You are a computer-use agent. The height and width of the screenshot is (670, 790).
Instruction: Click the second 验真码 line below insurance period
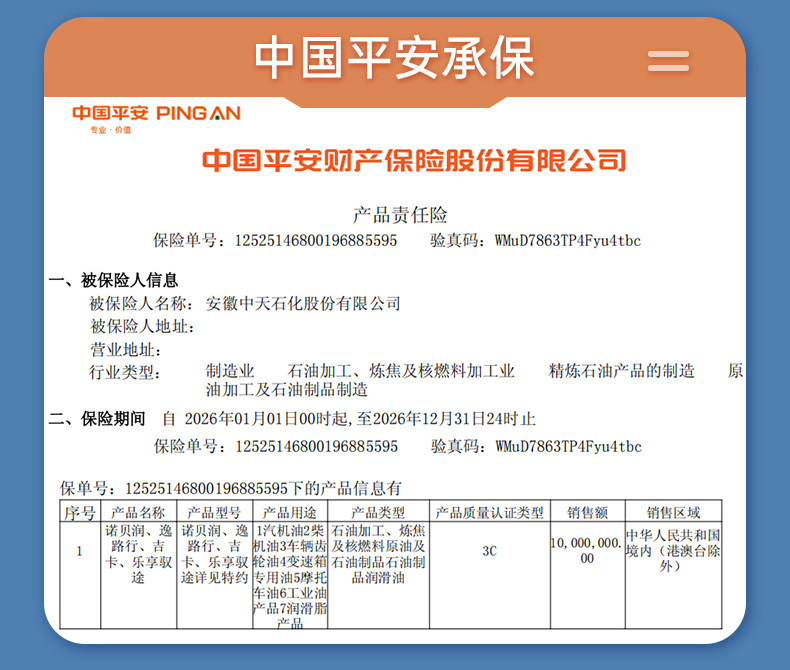tap(536, 446)
